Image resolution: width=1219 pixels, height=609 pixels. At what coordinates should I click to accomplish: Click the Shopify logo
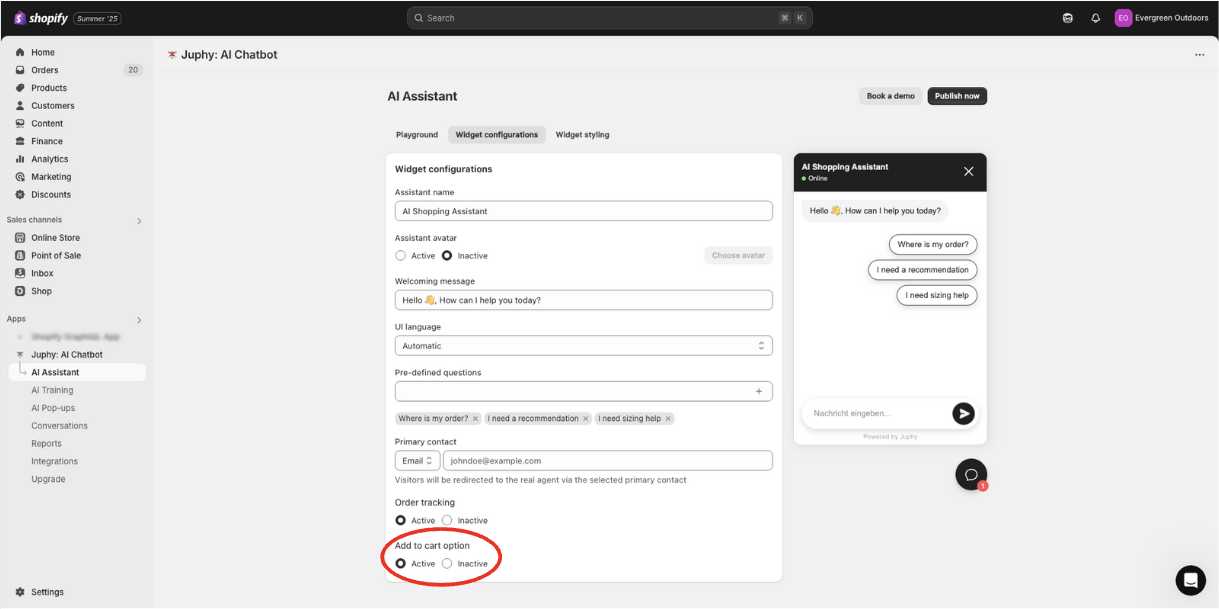(x=40, y=18)
